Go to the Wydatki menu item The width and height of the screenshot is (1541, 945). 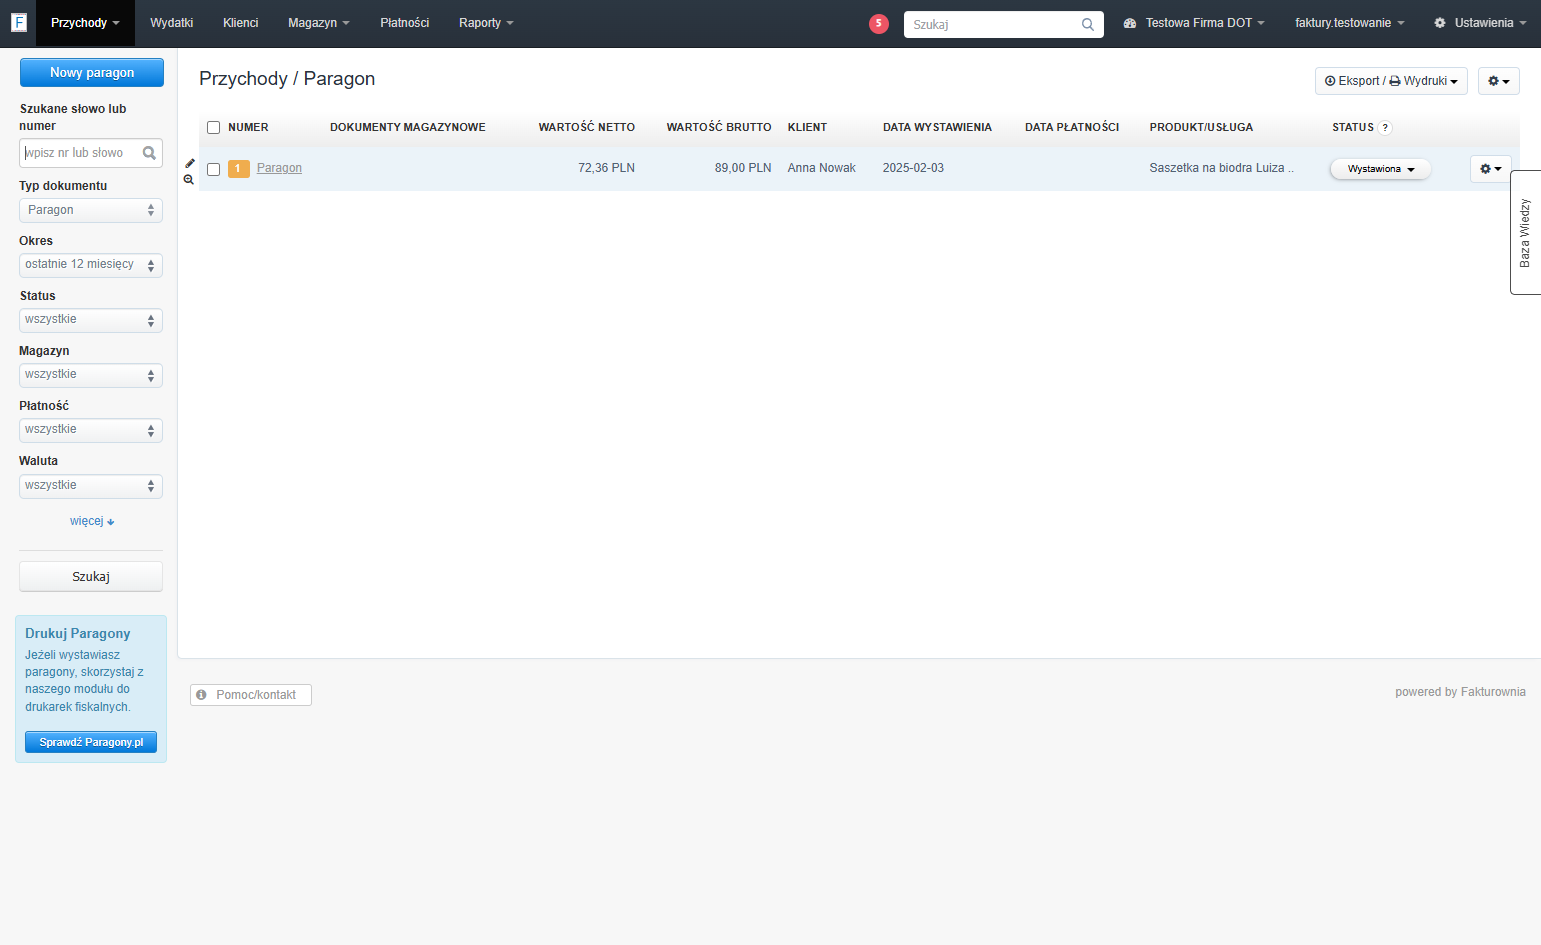point(172,23)
